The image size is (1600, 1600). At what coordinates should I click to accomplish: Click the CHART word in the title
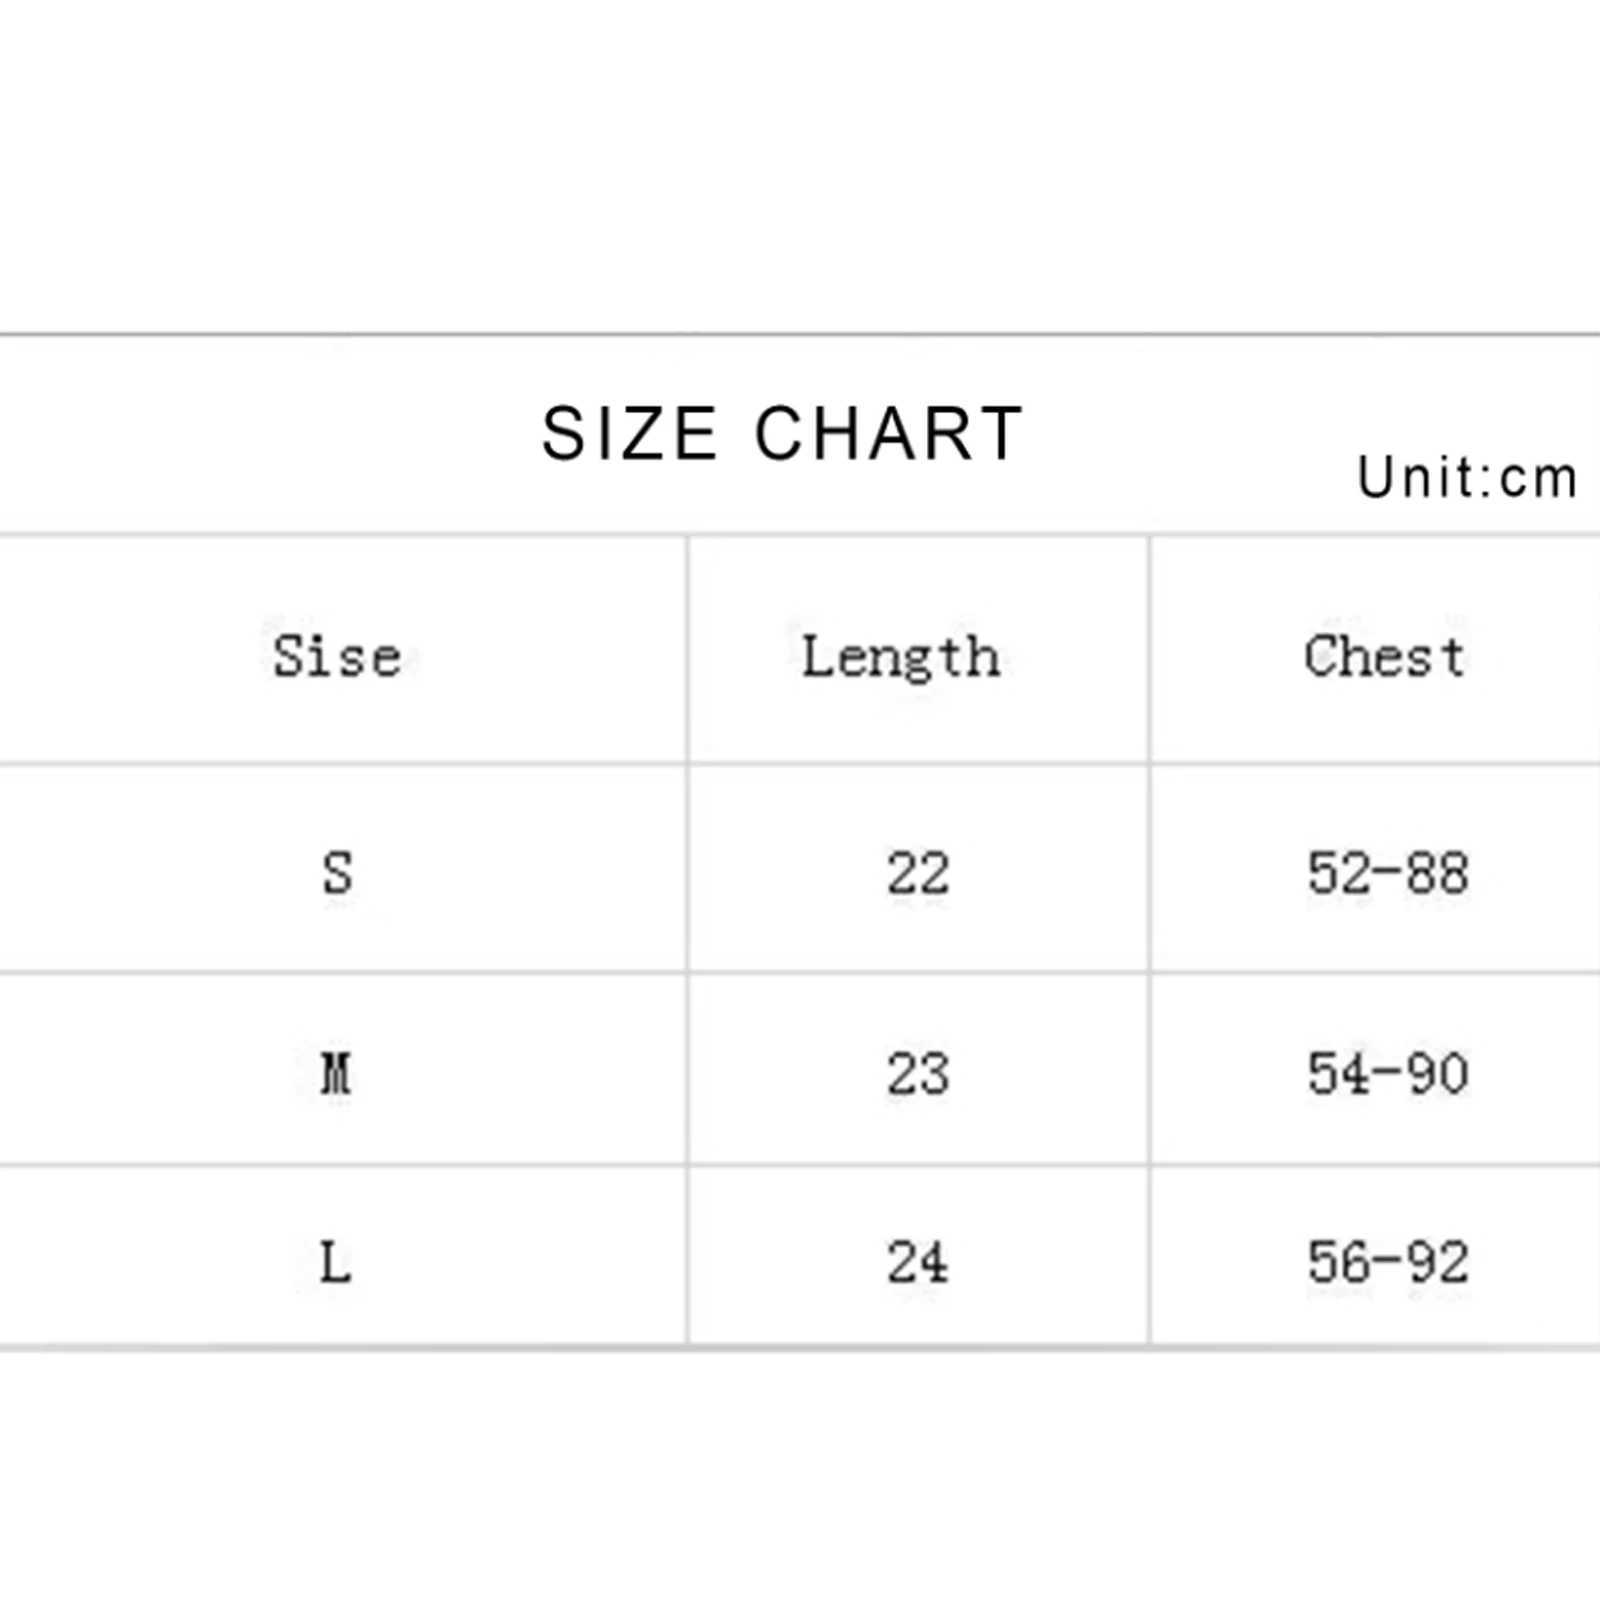pos(889,434)
